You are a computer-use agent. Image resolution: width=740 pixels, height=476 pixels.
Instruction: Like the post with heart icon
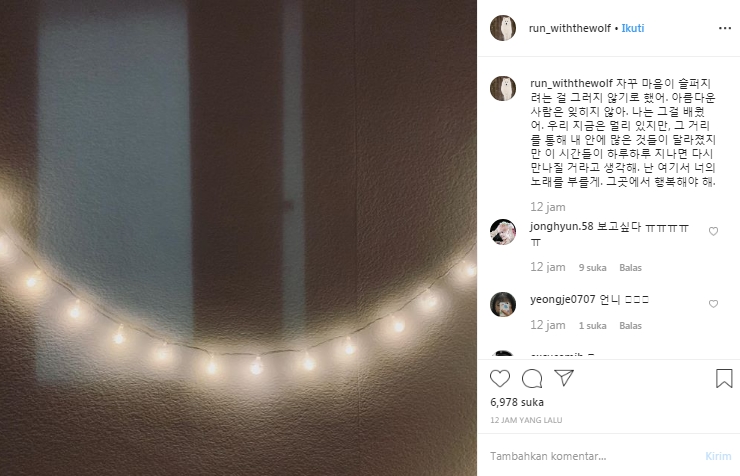click(x=500, y=378)
